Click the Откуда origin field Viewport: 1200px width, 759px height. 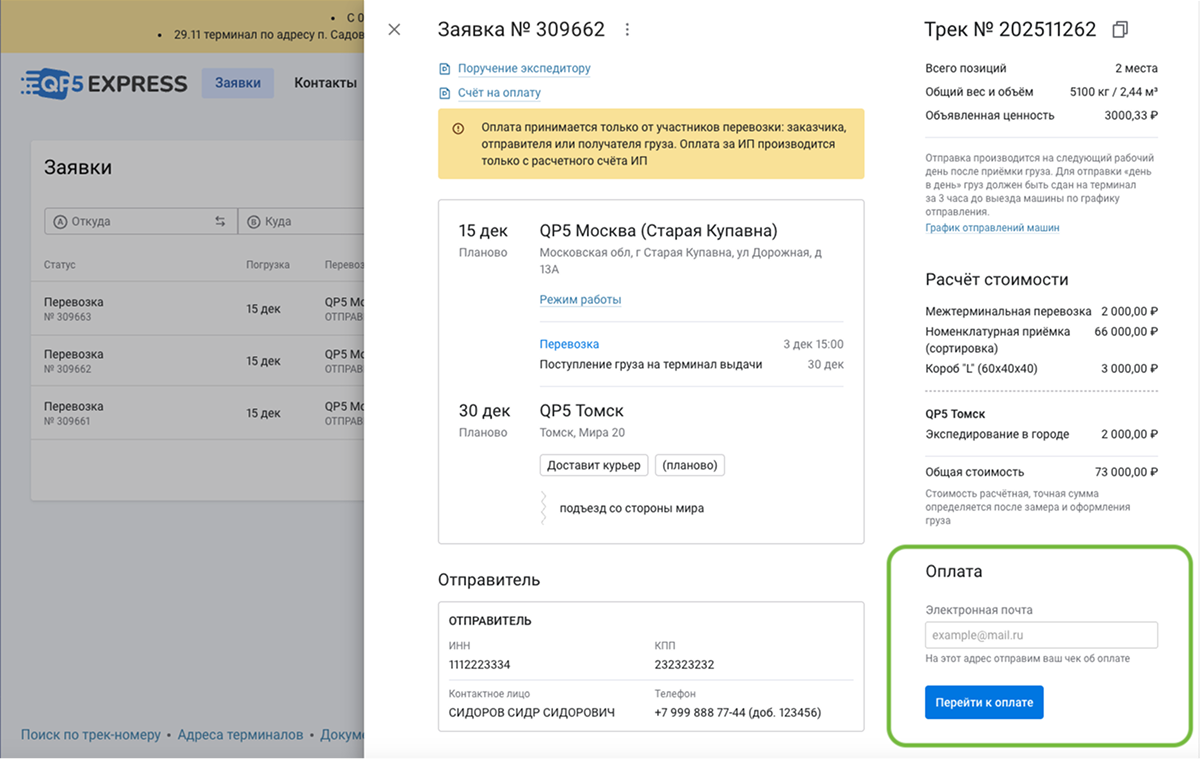[130, 221]
